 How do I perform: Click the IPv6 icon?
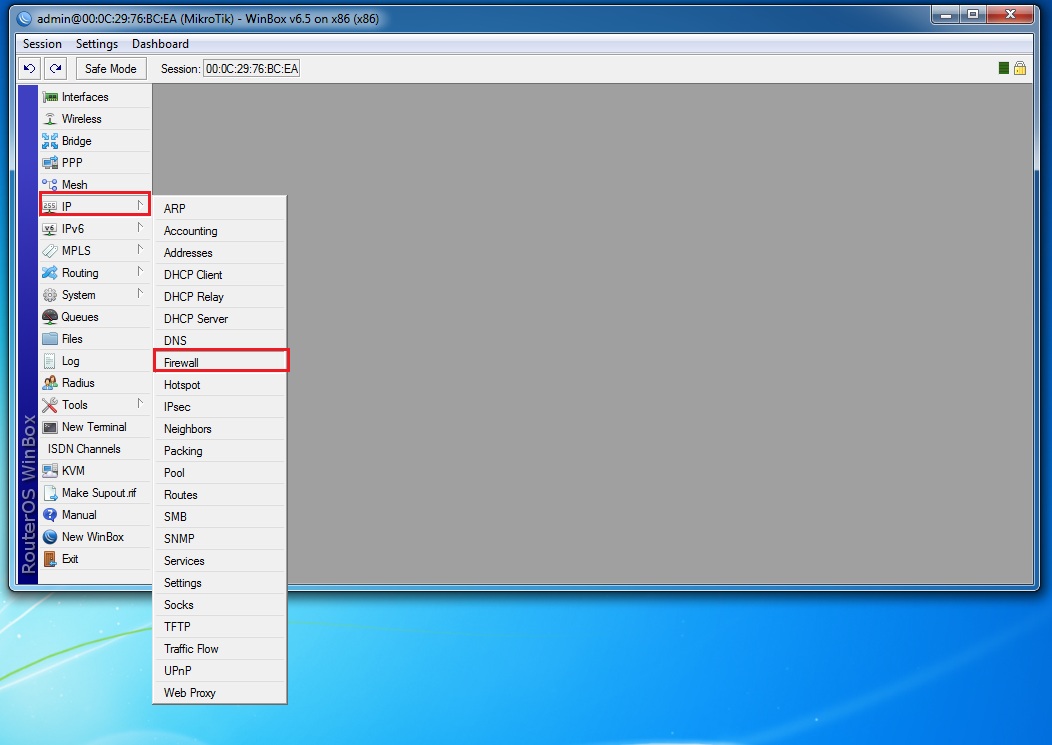pos(50,229)
